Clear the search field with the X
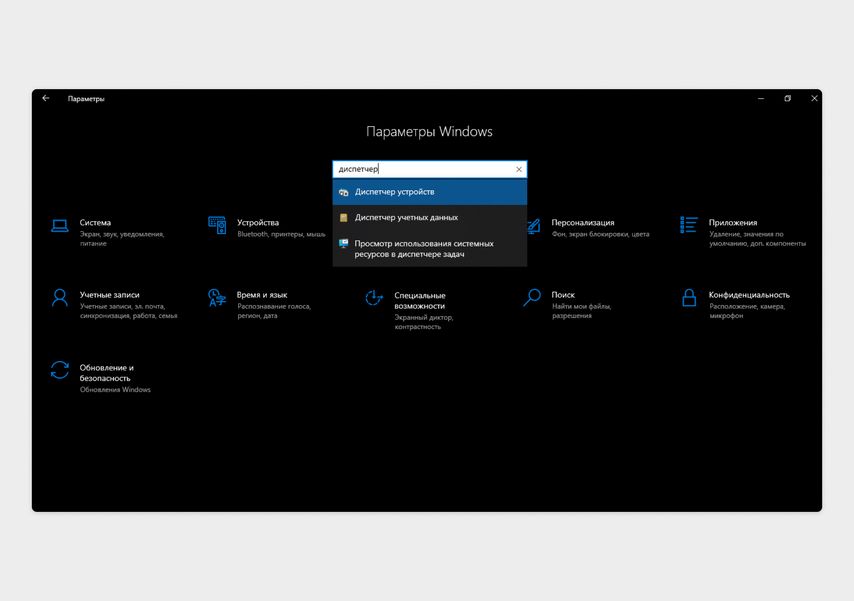This screenshot has height=601, width=854. 518,169
